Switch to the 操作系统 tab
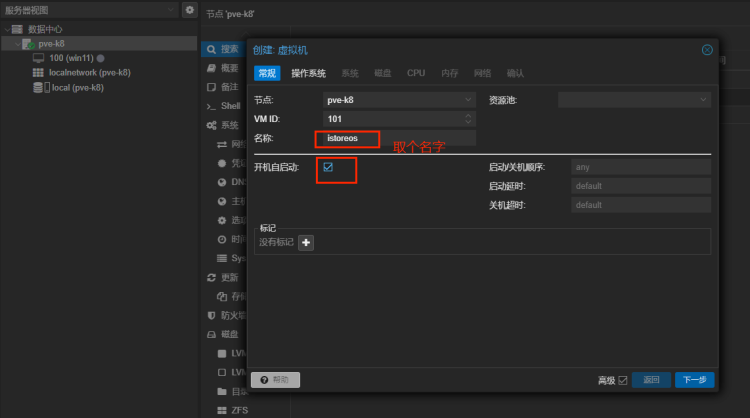 pos(309,73)
